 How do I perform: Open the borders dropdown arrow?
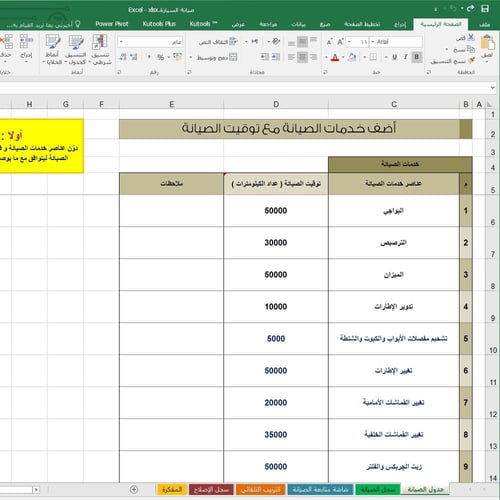[x=365, y=57]
